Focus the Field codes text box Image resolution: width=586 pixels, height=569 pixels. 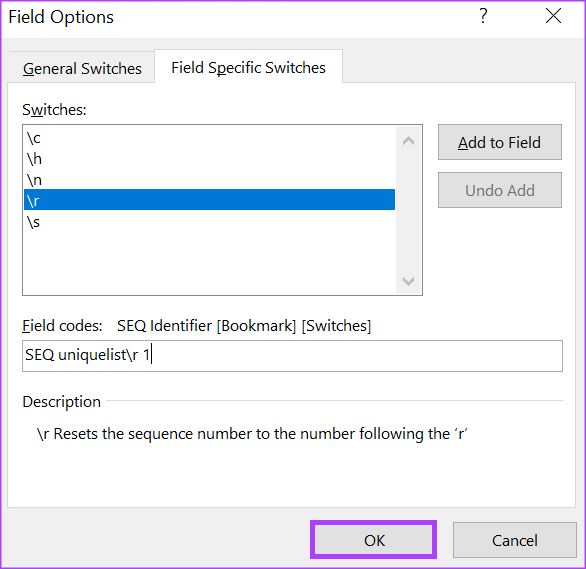(x=292, y=356)
